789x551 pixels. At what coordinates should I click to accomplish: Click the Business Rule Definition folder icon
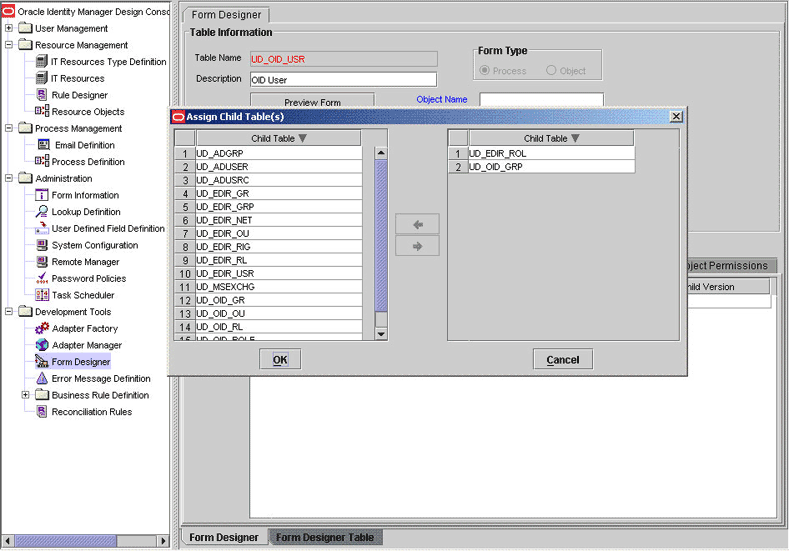42,395
